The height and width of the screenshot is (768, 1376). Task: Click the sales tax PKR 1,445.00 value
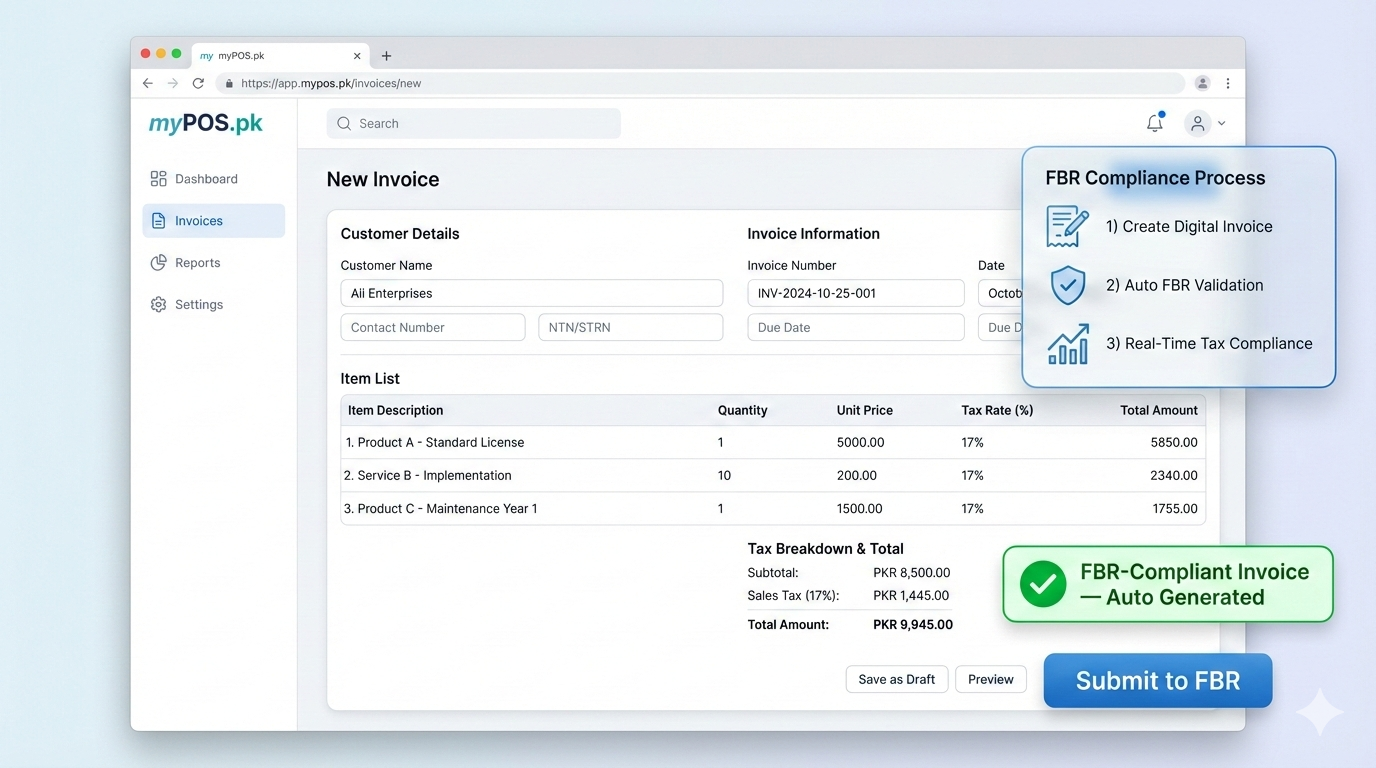coord(911,595)
